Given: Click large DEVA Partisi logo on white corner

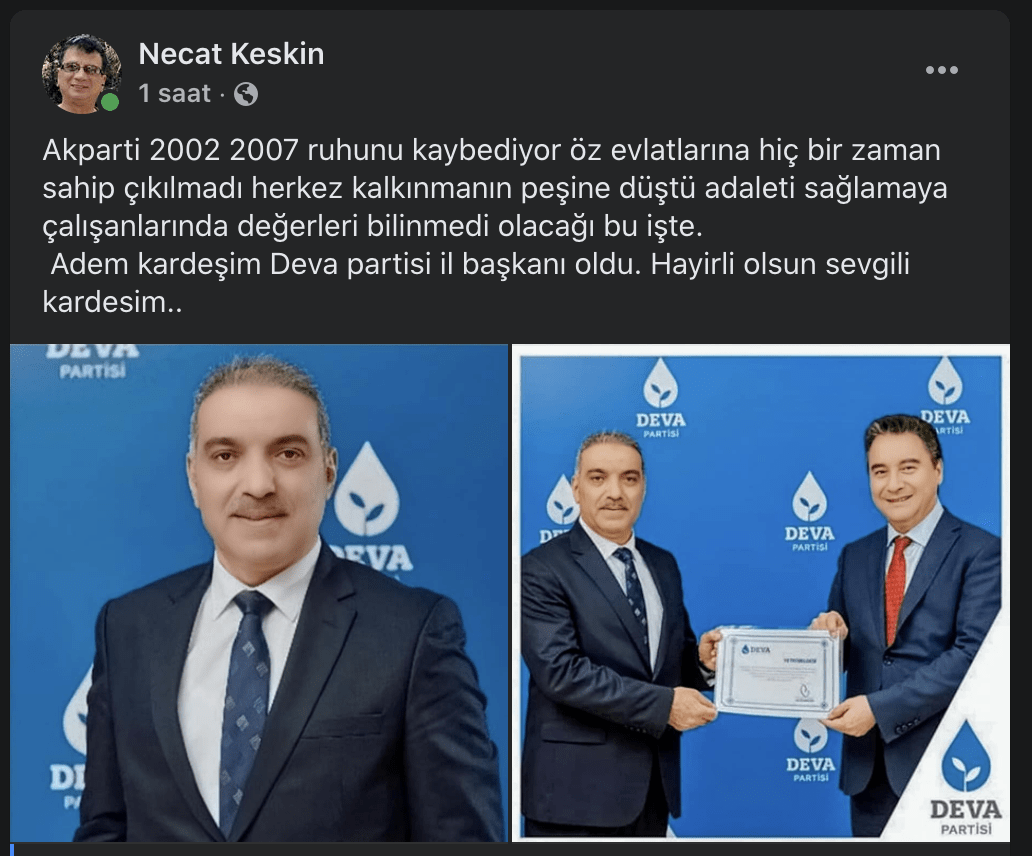Looking at the screenshot, I should click(x=965, y=778).
